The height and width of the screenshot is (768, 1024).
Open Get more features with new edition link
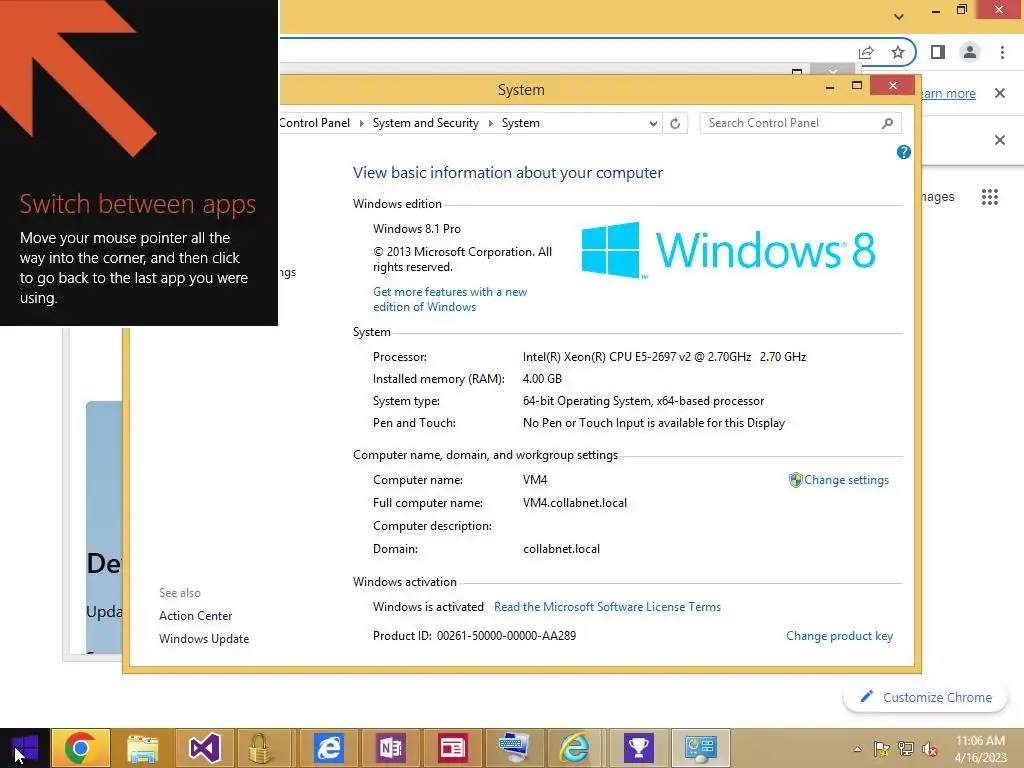[x=450, y=299]
